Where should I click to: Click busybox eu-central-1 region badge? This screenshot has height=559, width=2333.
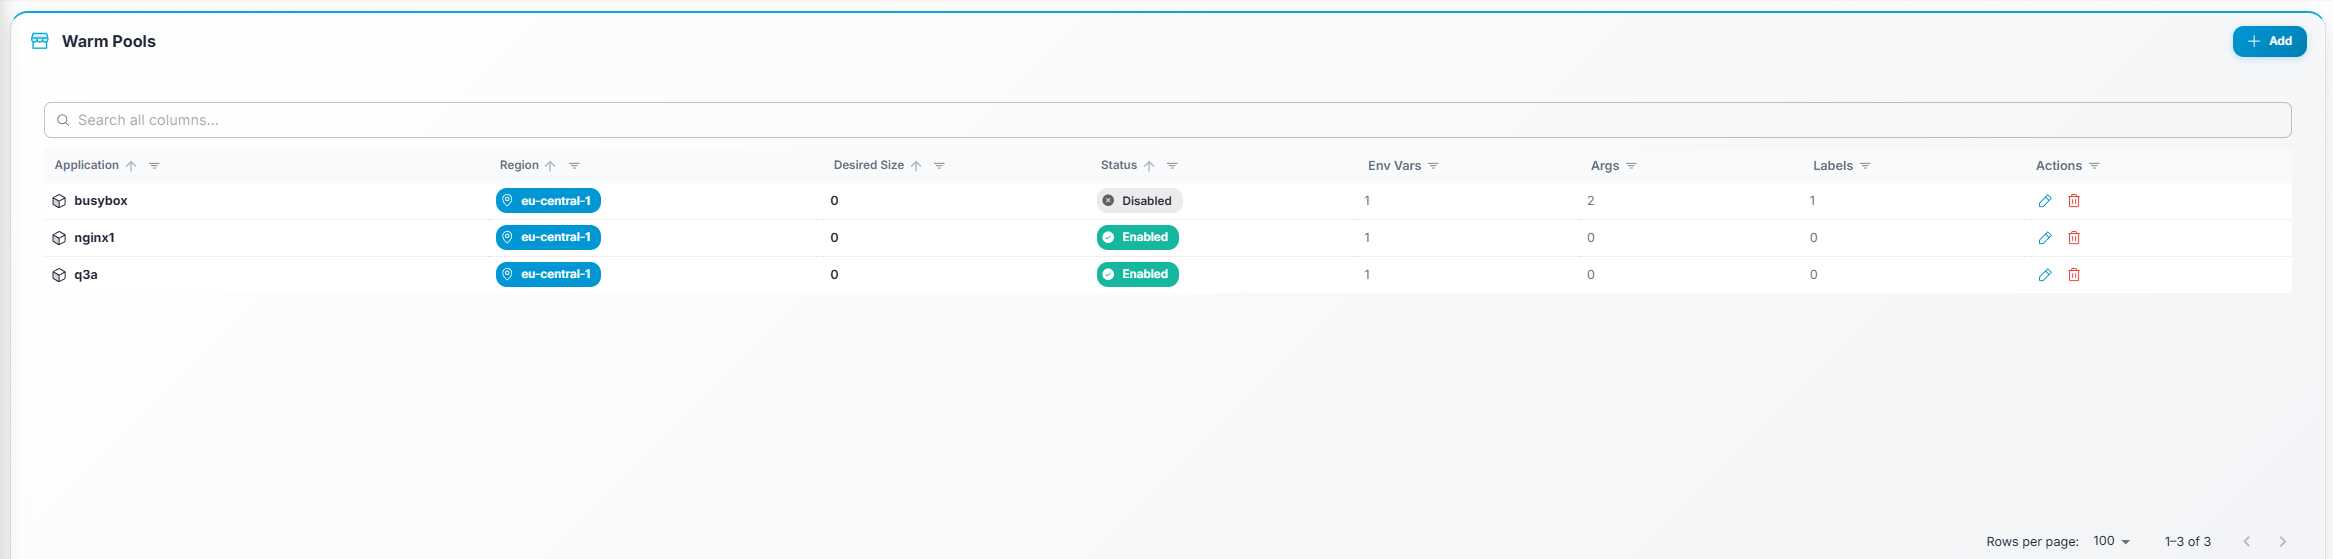[x=548, y=201]
